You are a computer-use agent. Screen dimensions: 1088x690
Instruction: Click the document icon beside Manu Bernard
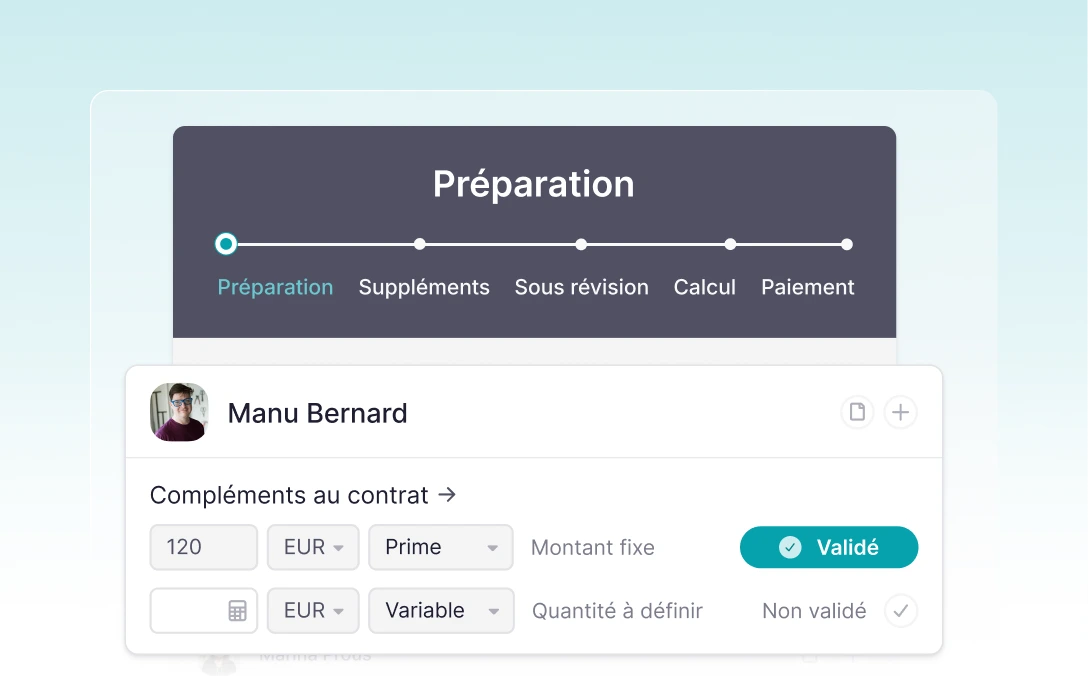[x=857, y=412]
